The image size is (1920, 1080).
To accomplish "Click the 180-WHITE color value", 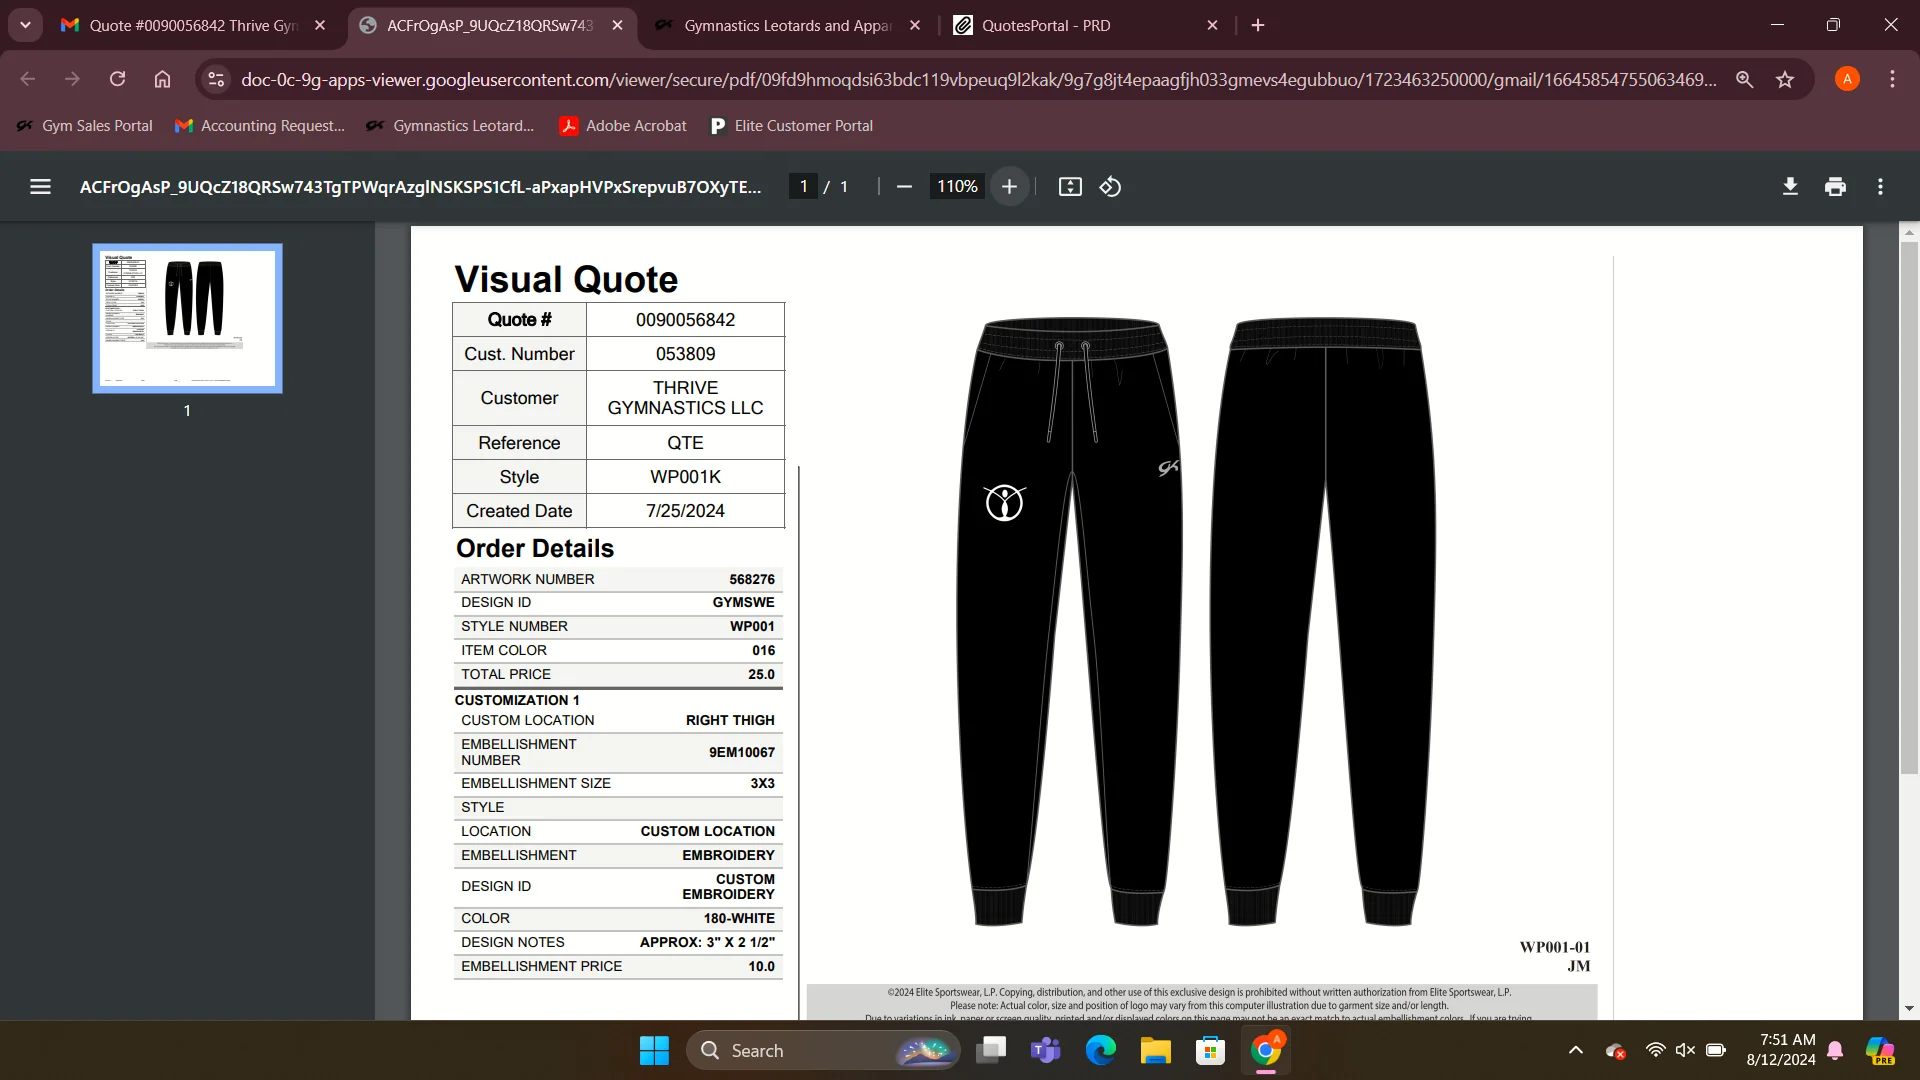I will coord(739,918).
